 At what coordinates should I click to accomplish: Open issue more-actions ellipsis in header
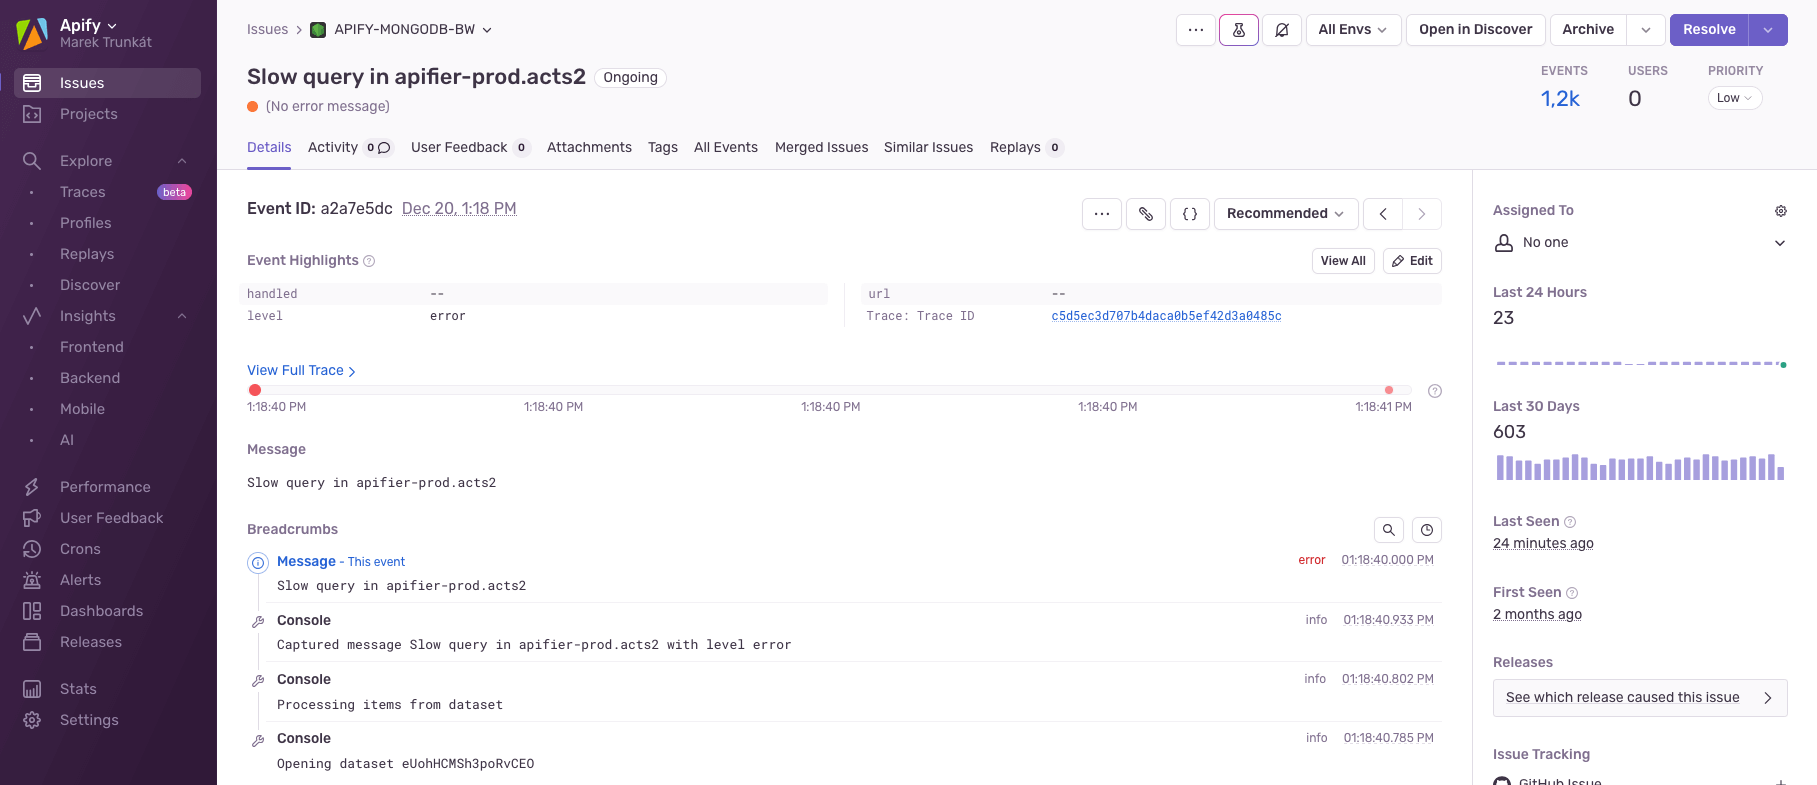pos(1196,30)
